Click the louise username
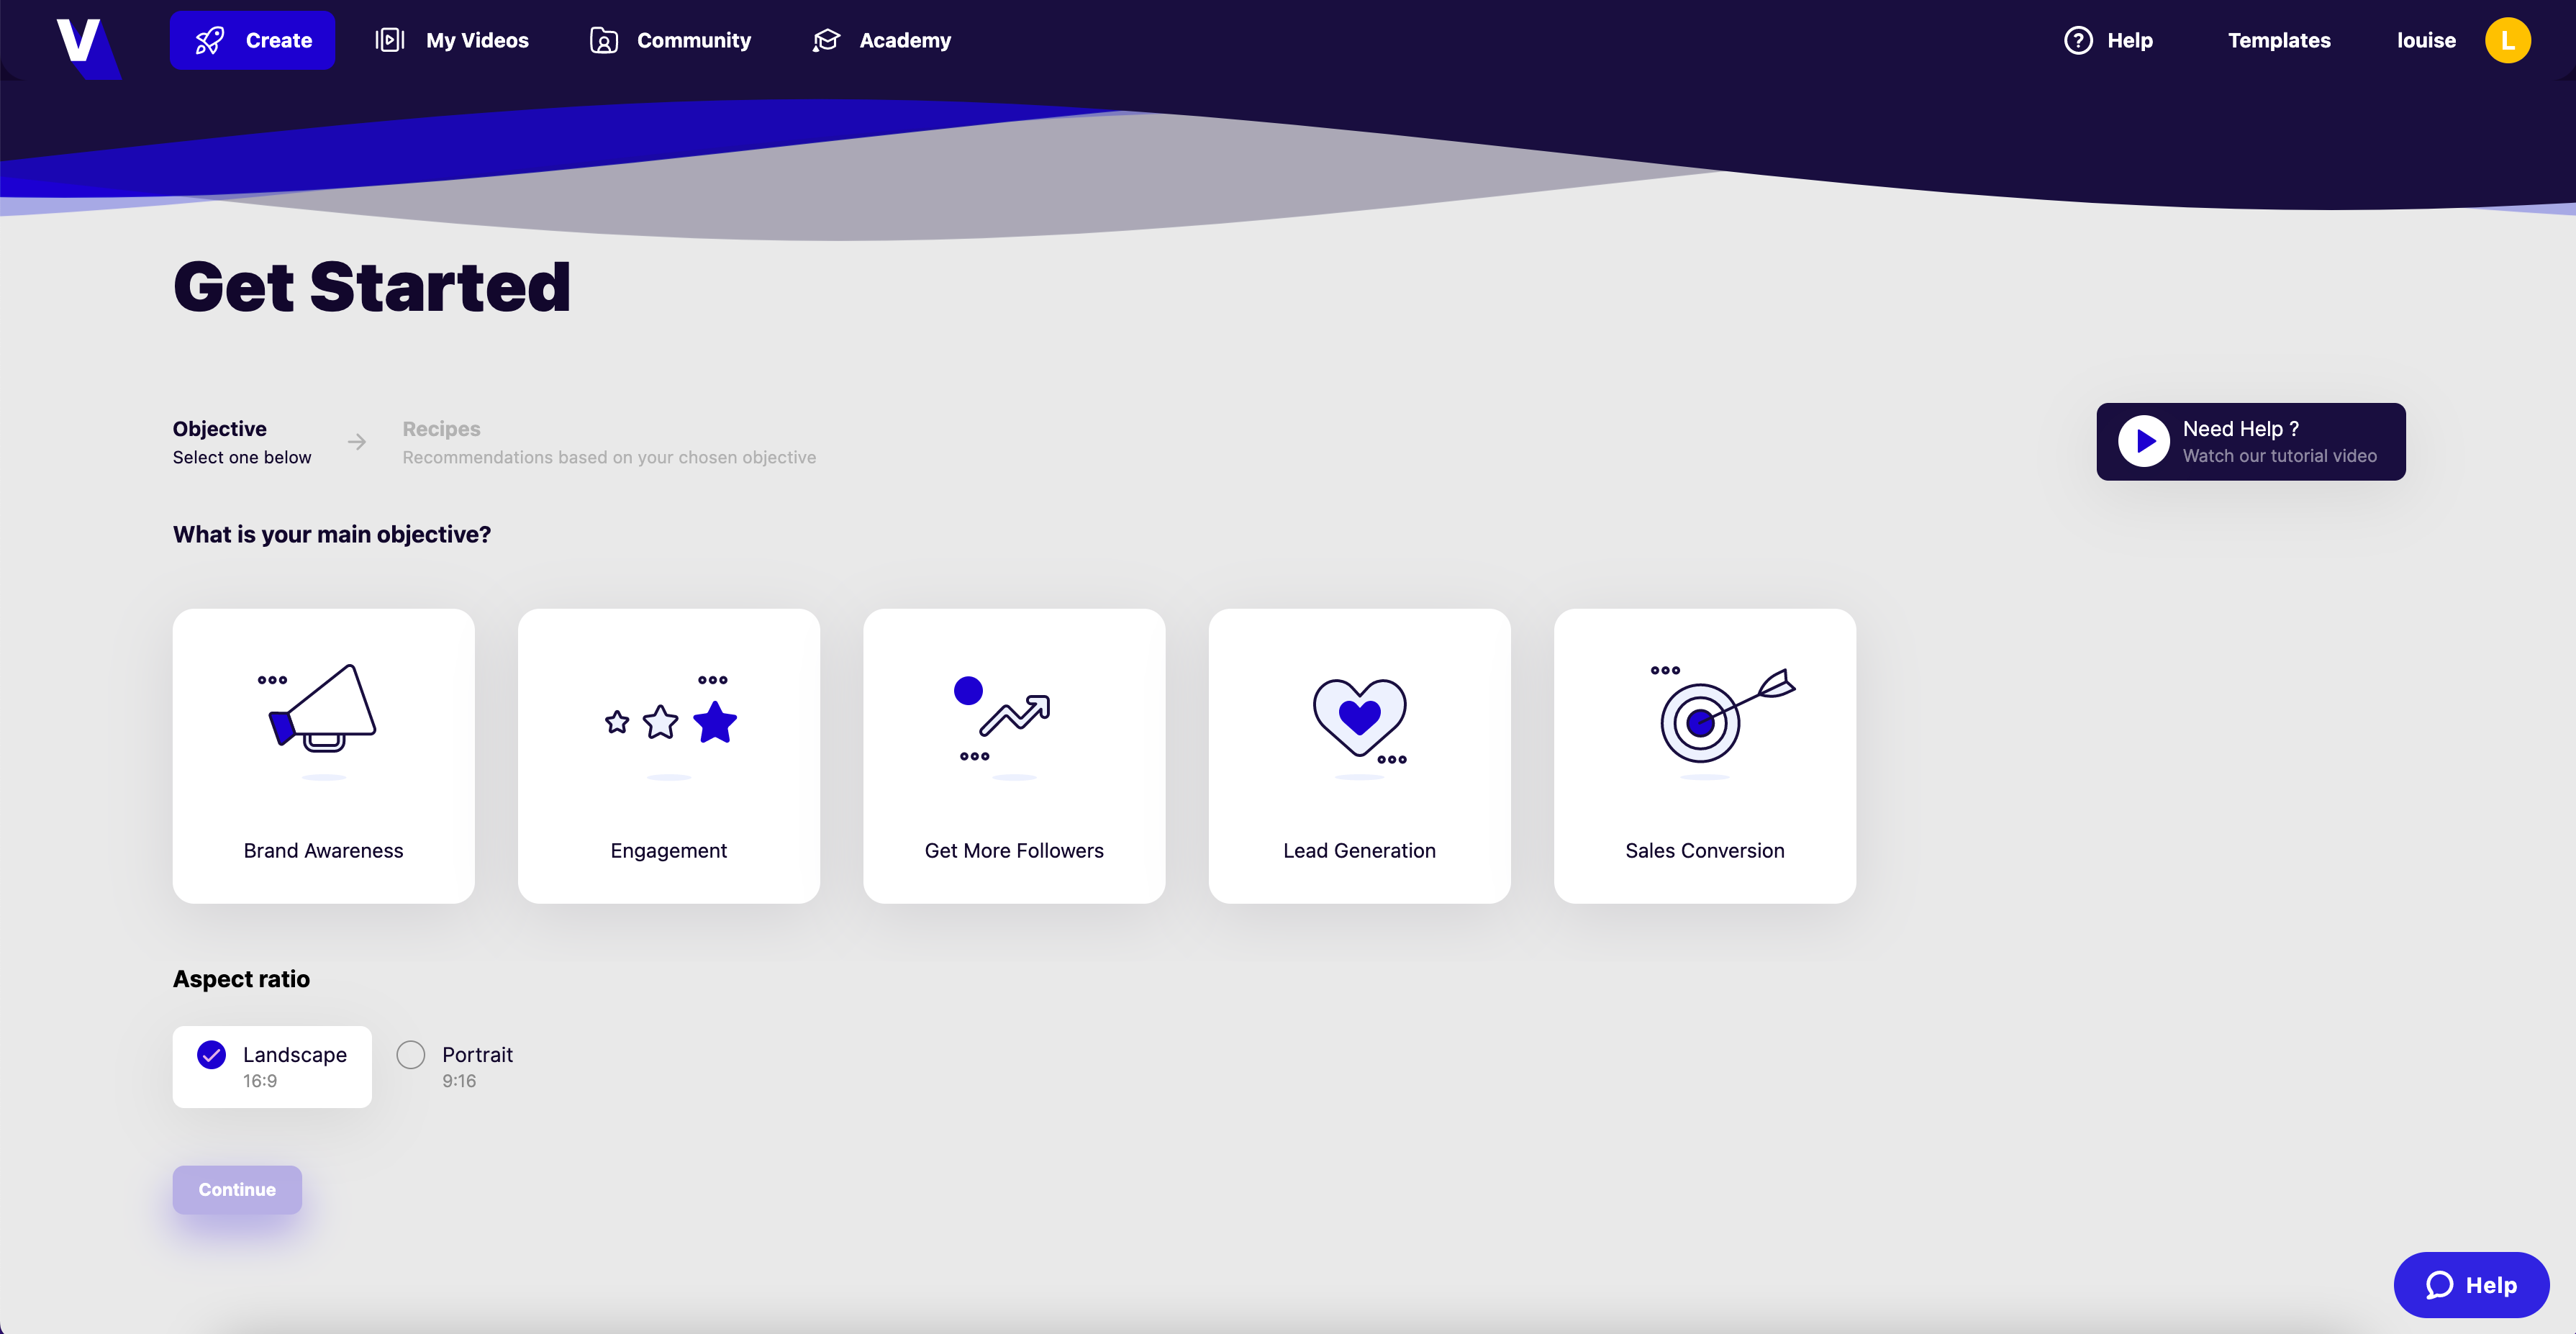Screen dimensions: 2576x1334 2426,41
